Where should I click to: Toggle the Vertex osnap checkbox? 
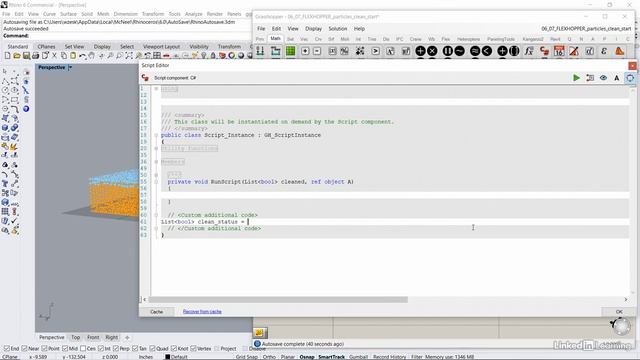[x=193, y=349]
